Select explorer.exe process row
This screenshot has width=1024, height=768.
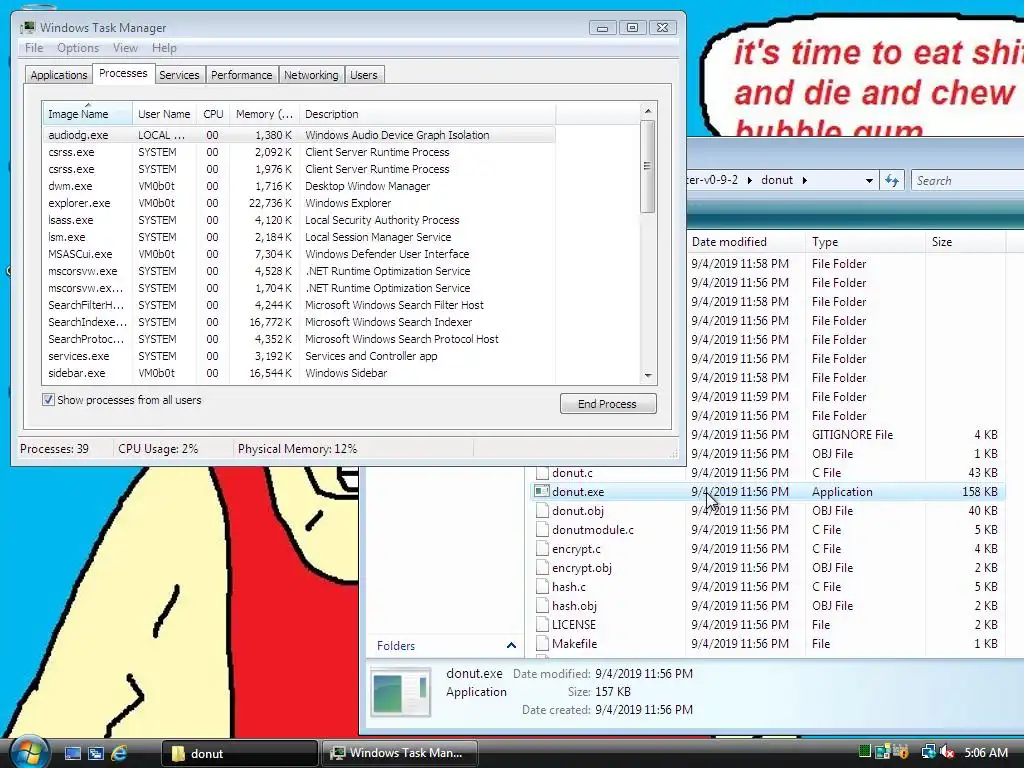(x=299, y=203)
